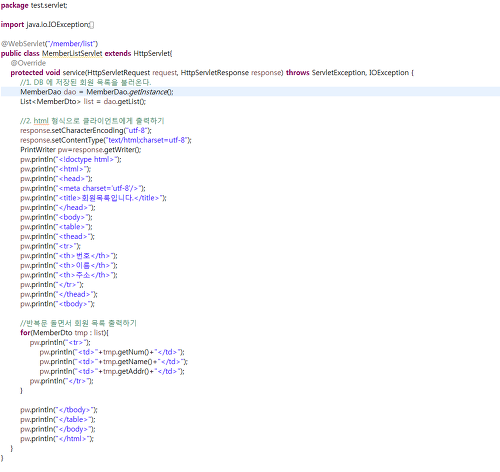Click 'throws ServletException, IOException' text
500x472 pixels.
point(347,73)
